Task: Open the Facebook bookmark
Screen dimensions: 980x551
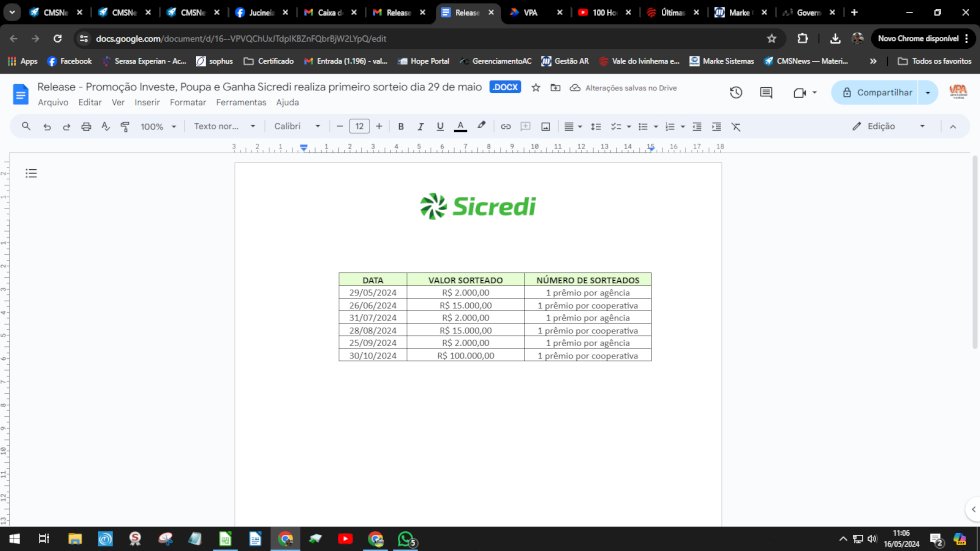Action: [x=70, y=61]
